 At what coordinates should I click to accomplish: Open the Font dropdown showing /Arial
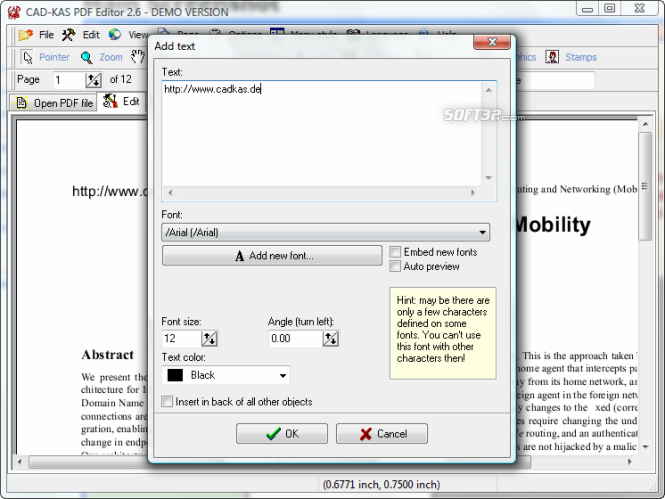click(325, 232)
